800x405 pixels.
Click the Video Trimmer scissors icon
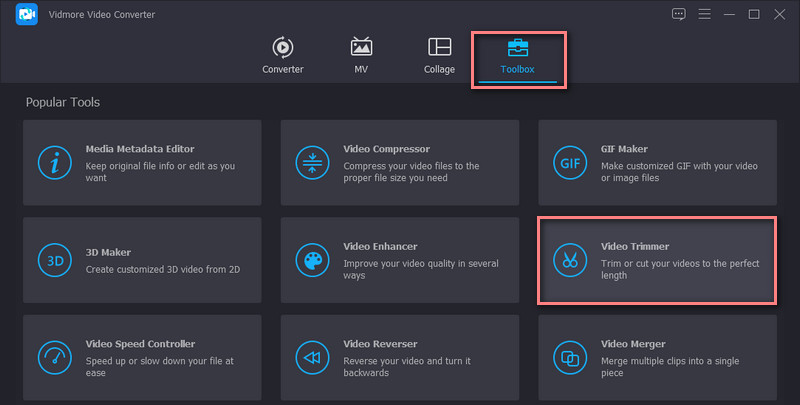coord(570,260)
